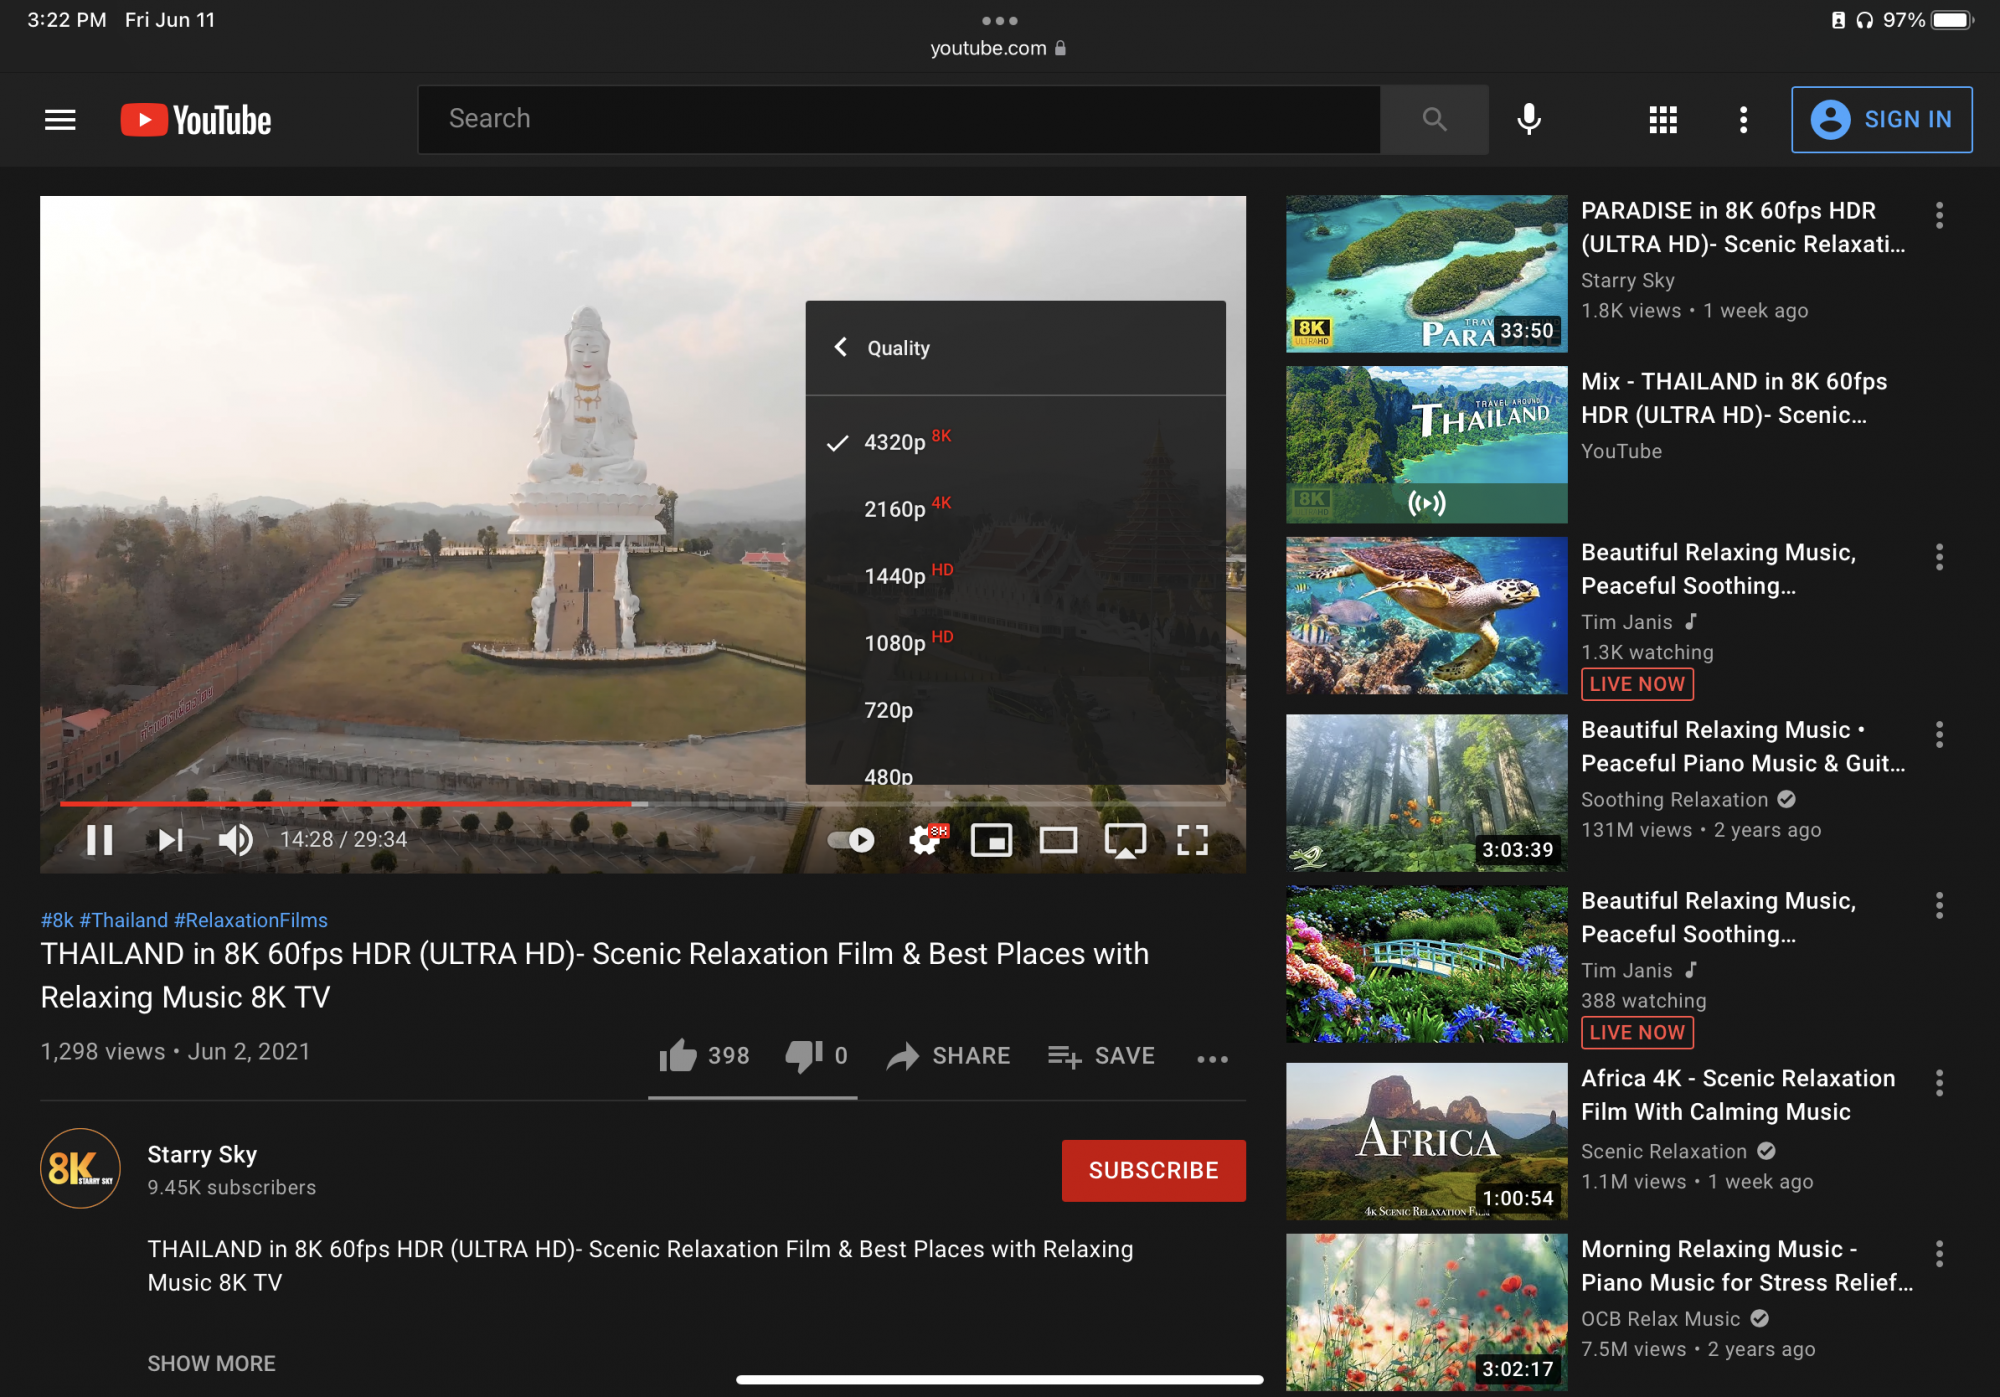Toggle the autoplay switch
This screenshot has height=1397, width=2000.
pyautogui.click(x=852, y=840)
